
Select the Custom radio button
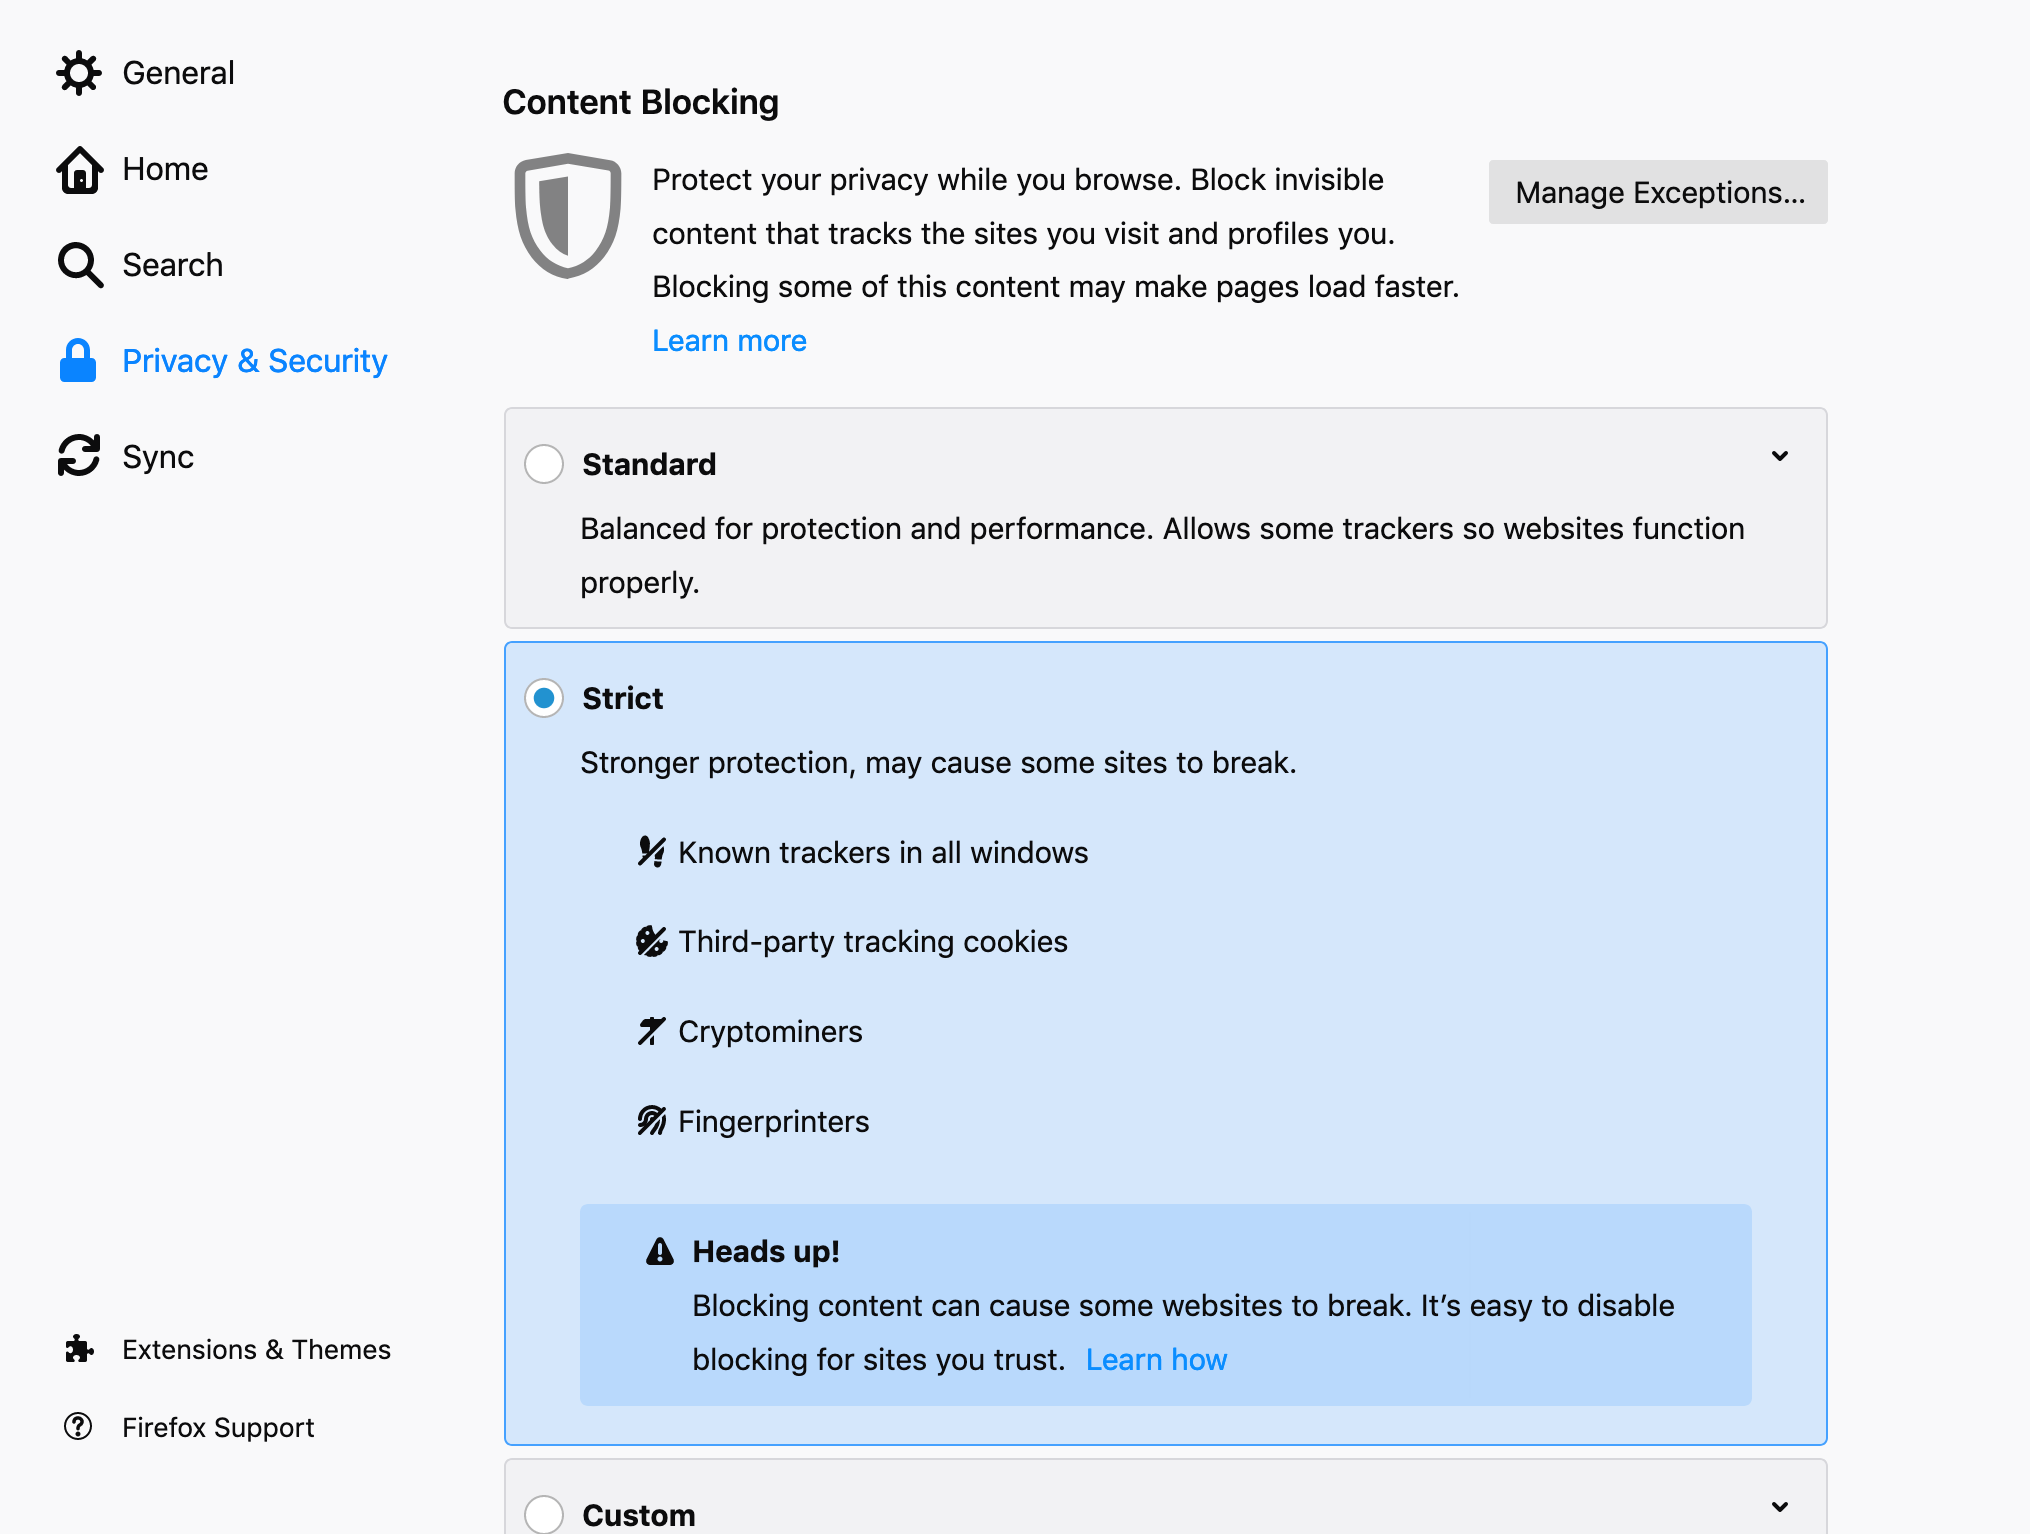coord(544,1514)
